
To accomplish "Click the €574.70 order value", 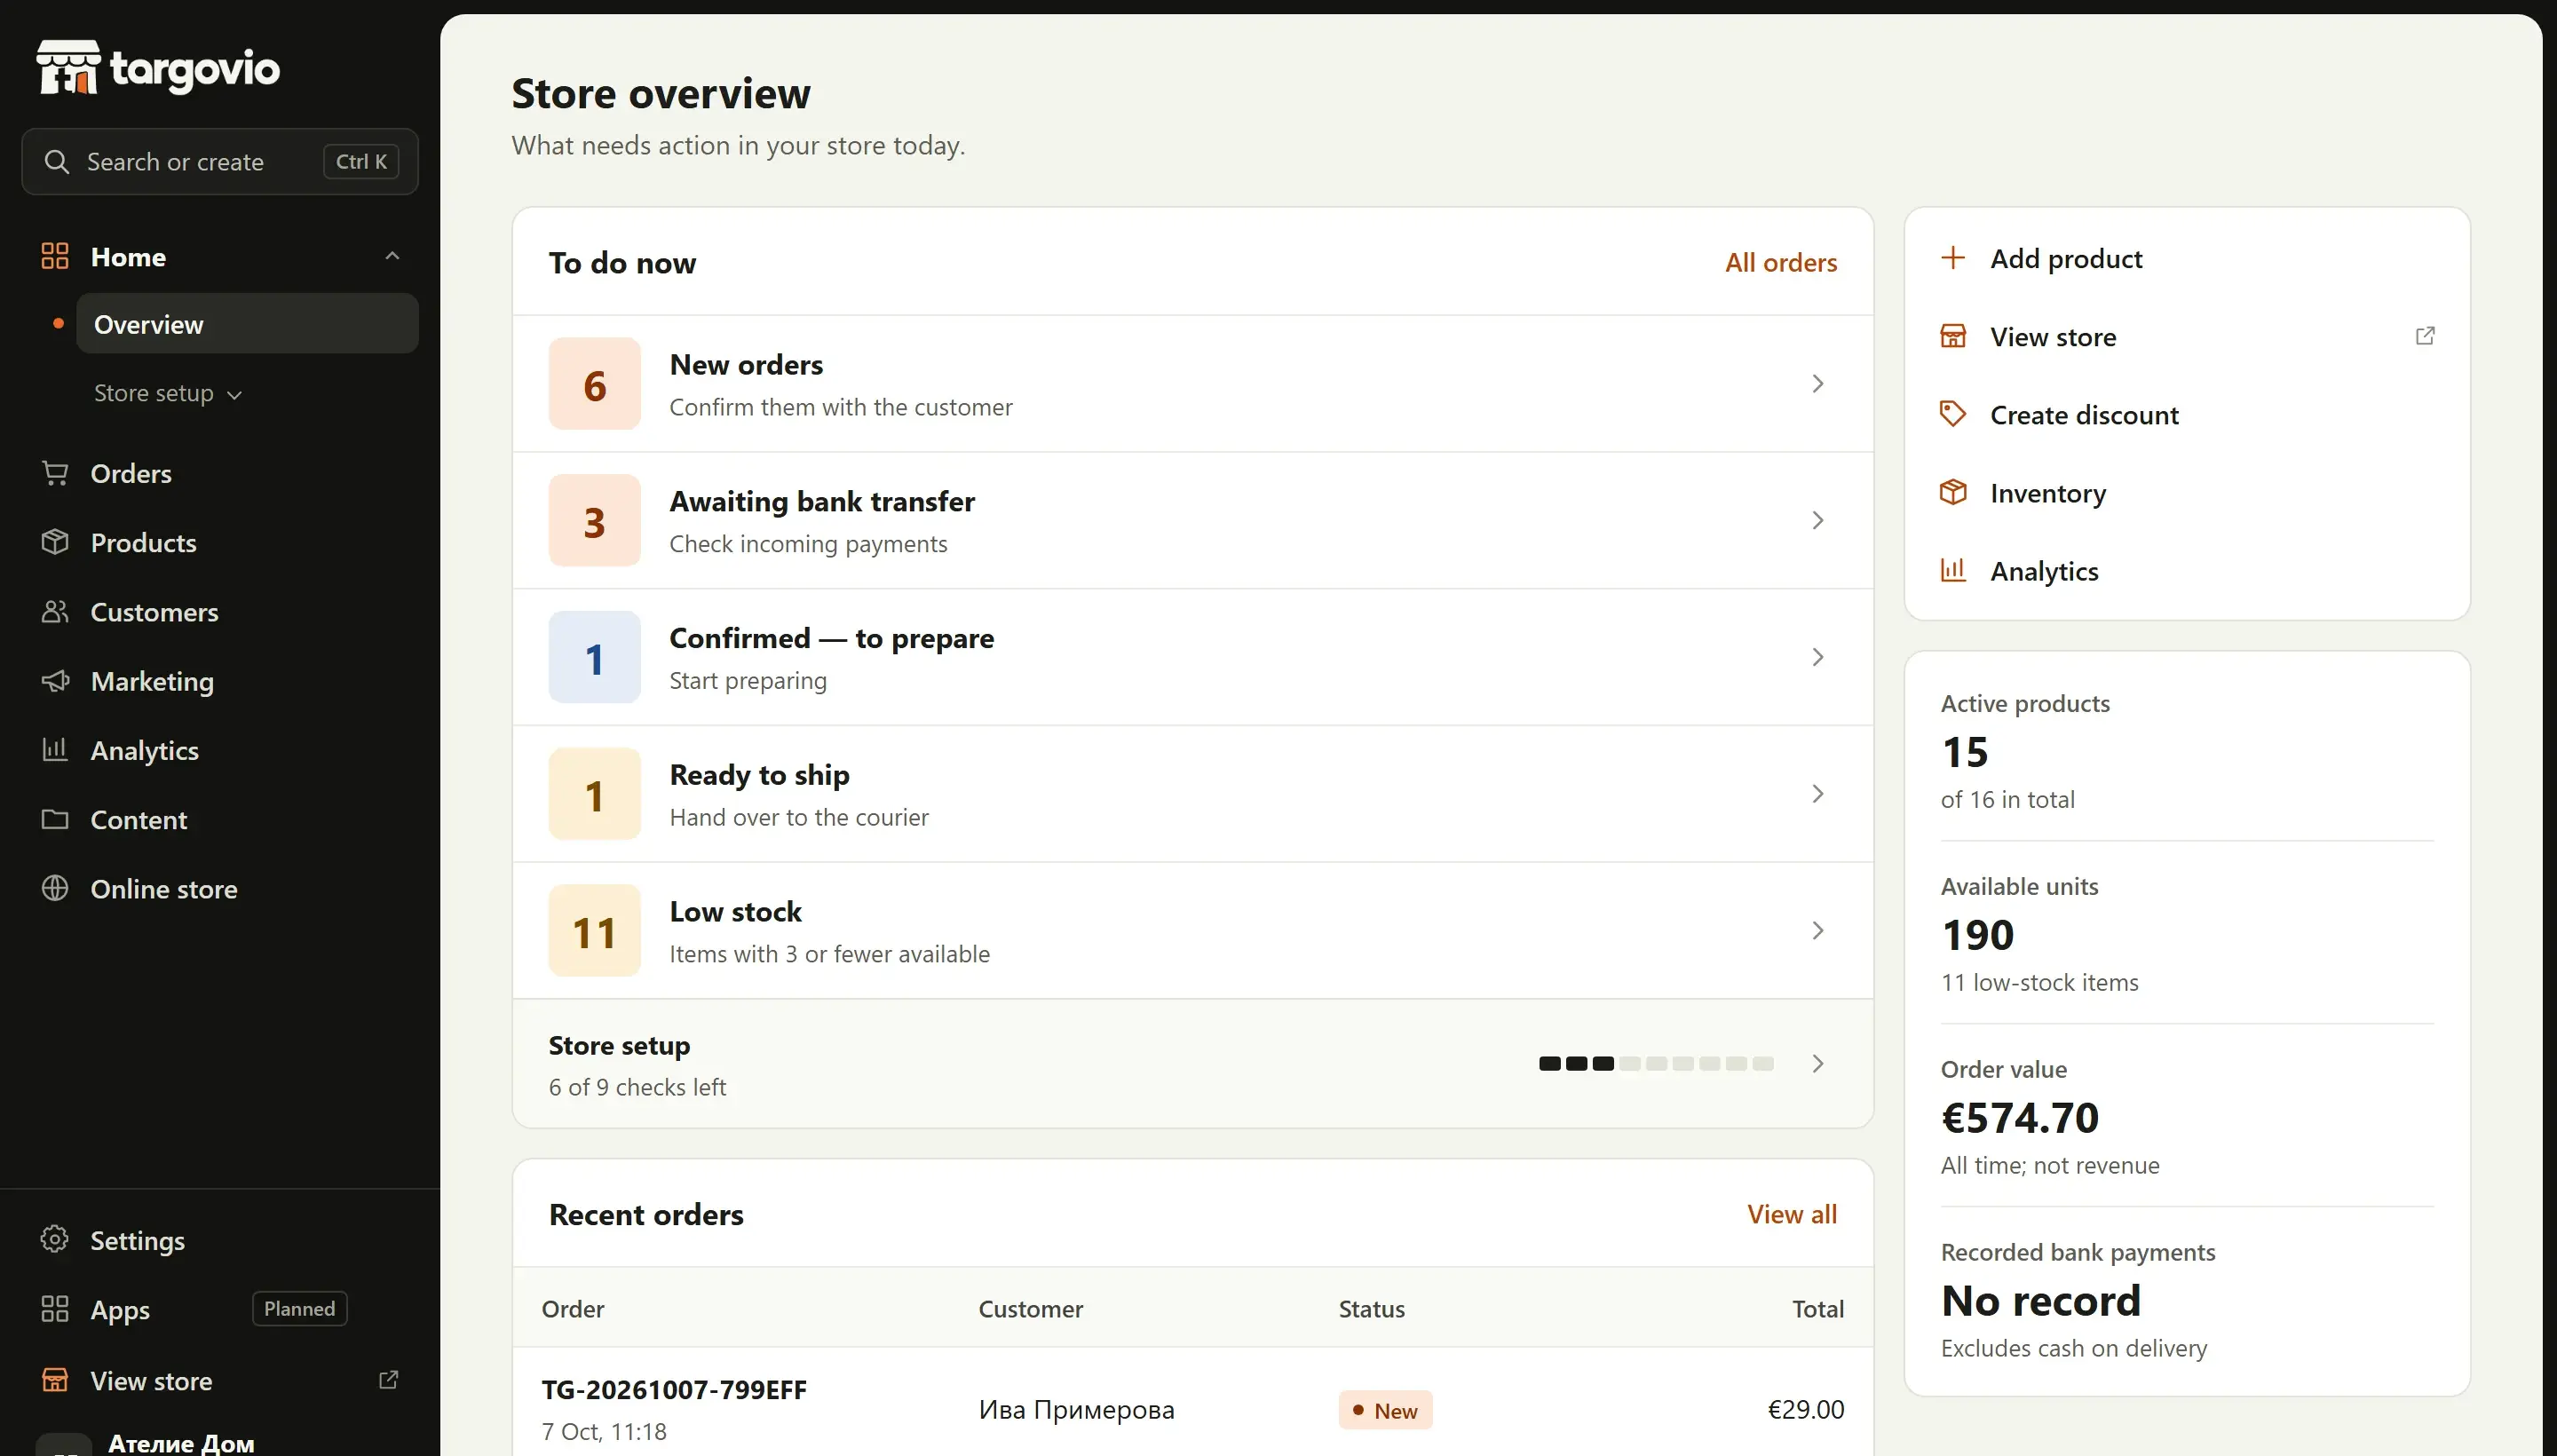I will coord(2019,1118).
